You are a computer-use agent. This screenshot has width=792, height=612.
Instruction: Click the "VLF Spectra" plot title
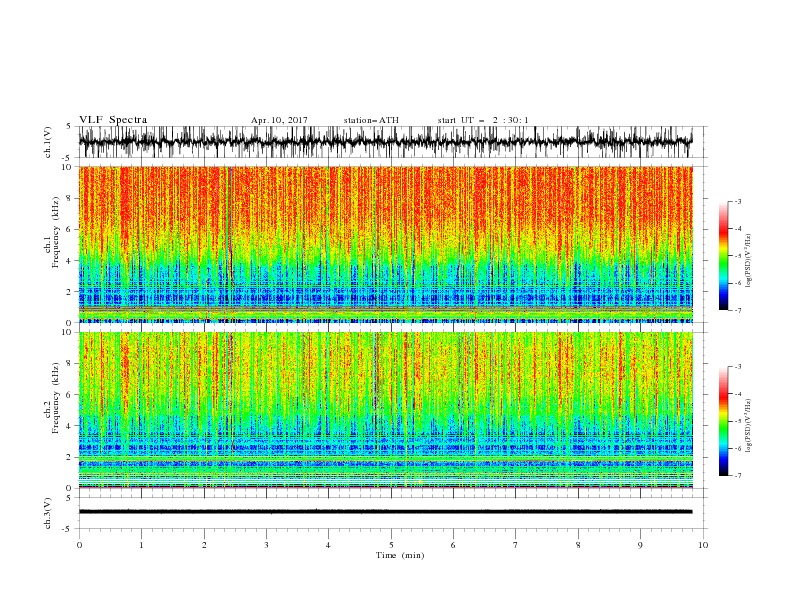coord(113,120)
